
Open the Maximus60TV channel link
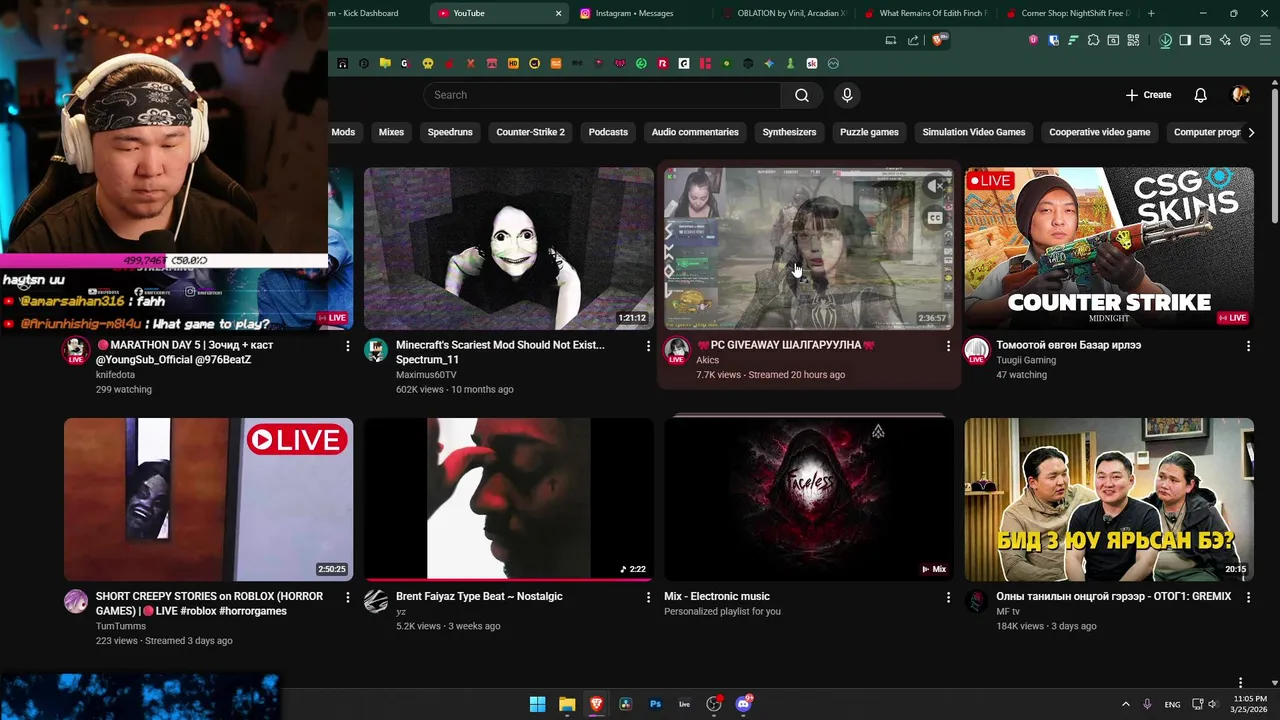click(426, 375)
